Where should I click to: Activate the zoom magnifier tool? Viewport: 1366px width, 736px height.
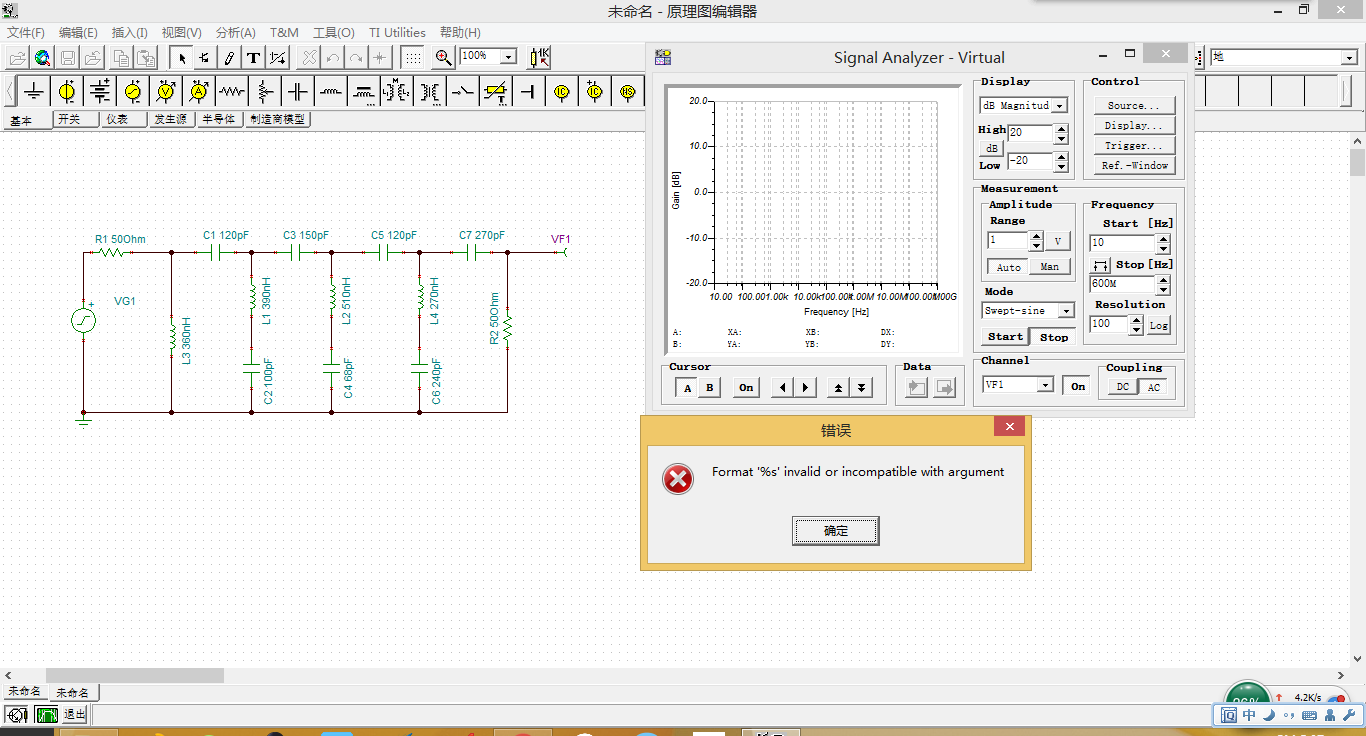click(x=443, y=57)
